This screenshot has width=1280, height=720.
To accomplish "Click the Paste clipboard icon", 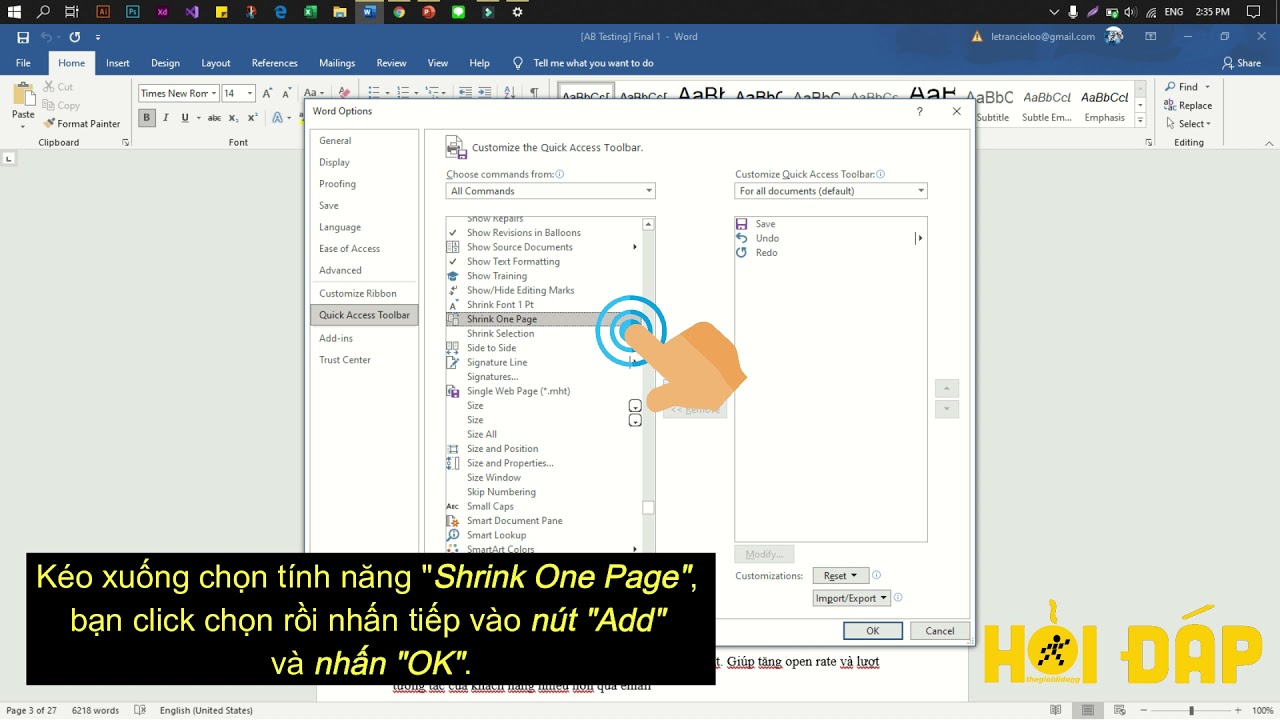I will 23,96.
